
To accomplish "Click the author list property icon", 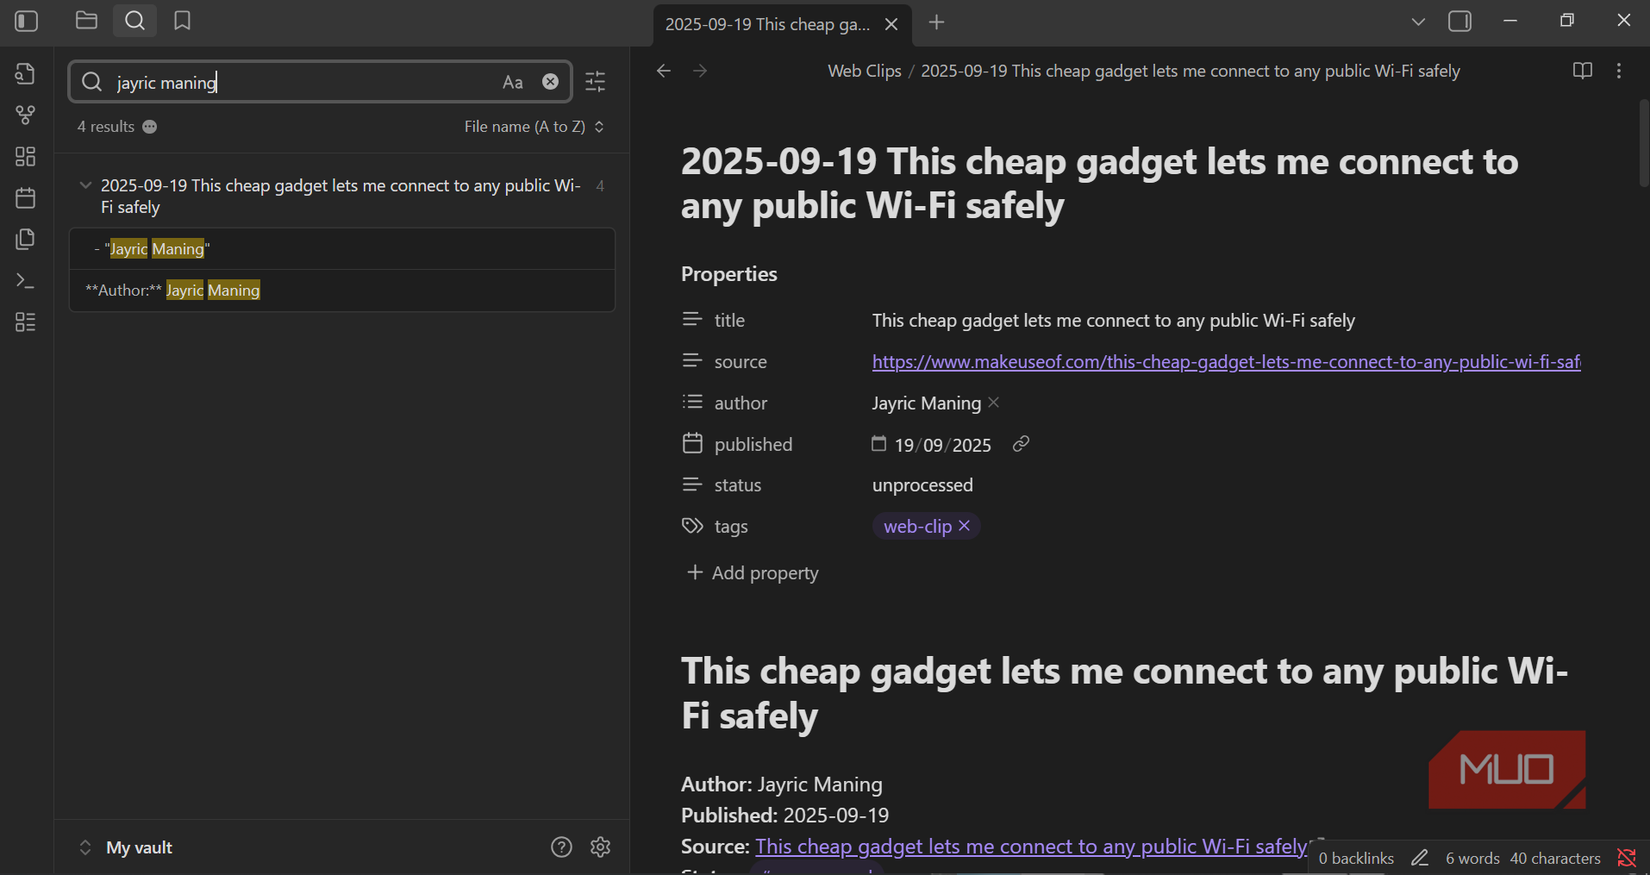I will pos(692,402).
